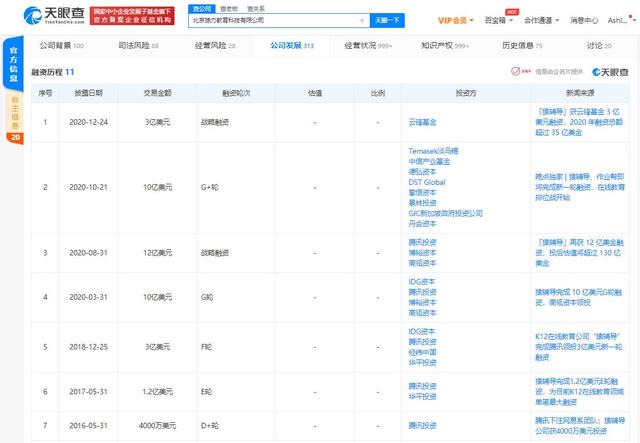Open 腾讯投资 in the 2020-08-31 row
Image resolution: width=640 pixels, height=443 pixels.
click(x=422, y=242)
